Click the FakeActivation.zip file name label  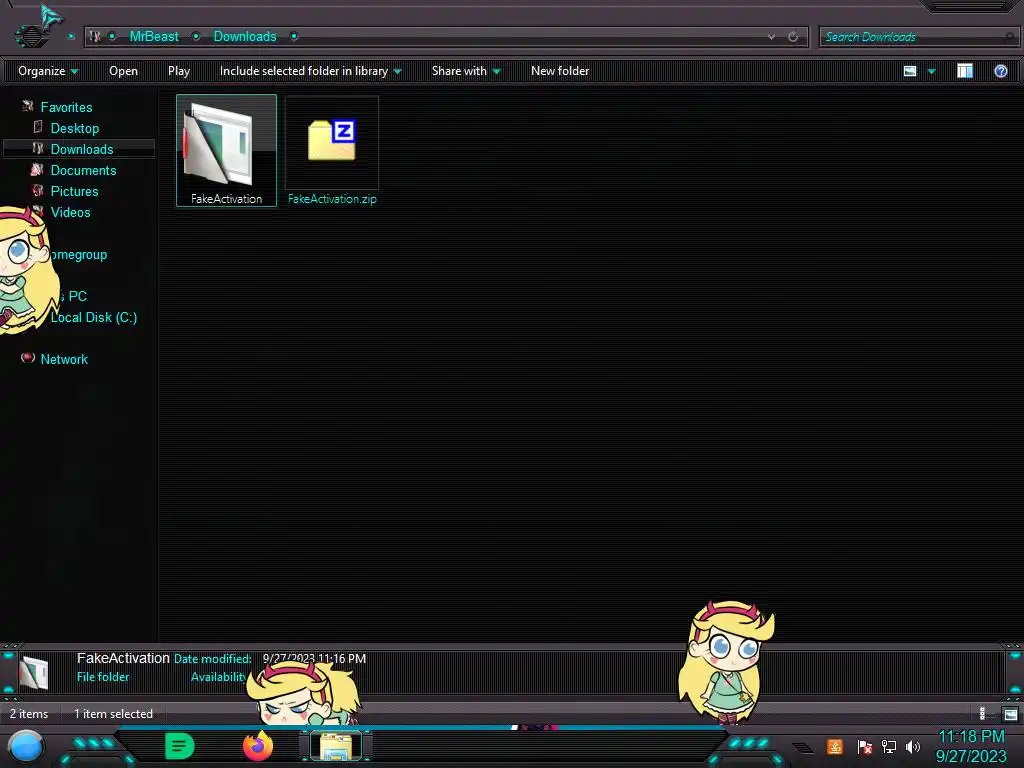[x=332, y=199]
